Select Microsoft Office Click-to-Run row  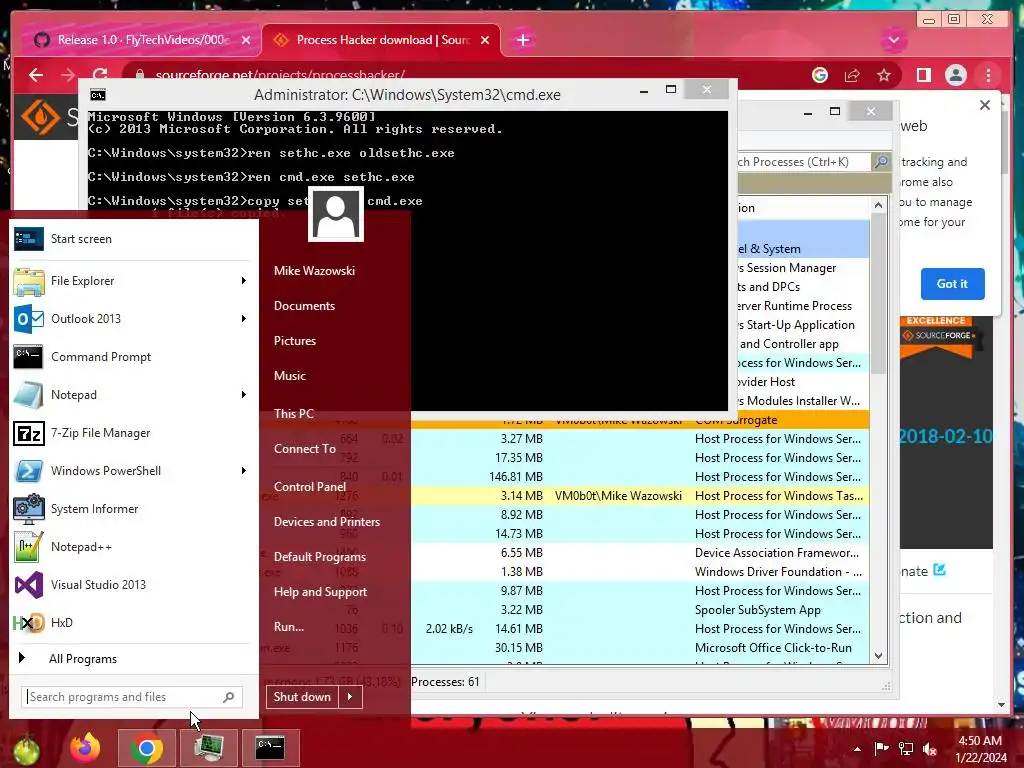[x=640, y=648]
